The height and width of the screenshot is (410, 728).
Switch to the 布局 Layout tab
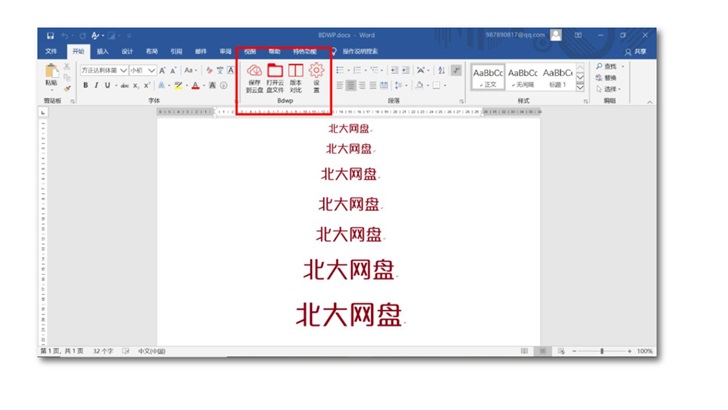tap(152, 52)
